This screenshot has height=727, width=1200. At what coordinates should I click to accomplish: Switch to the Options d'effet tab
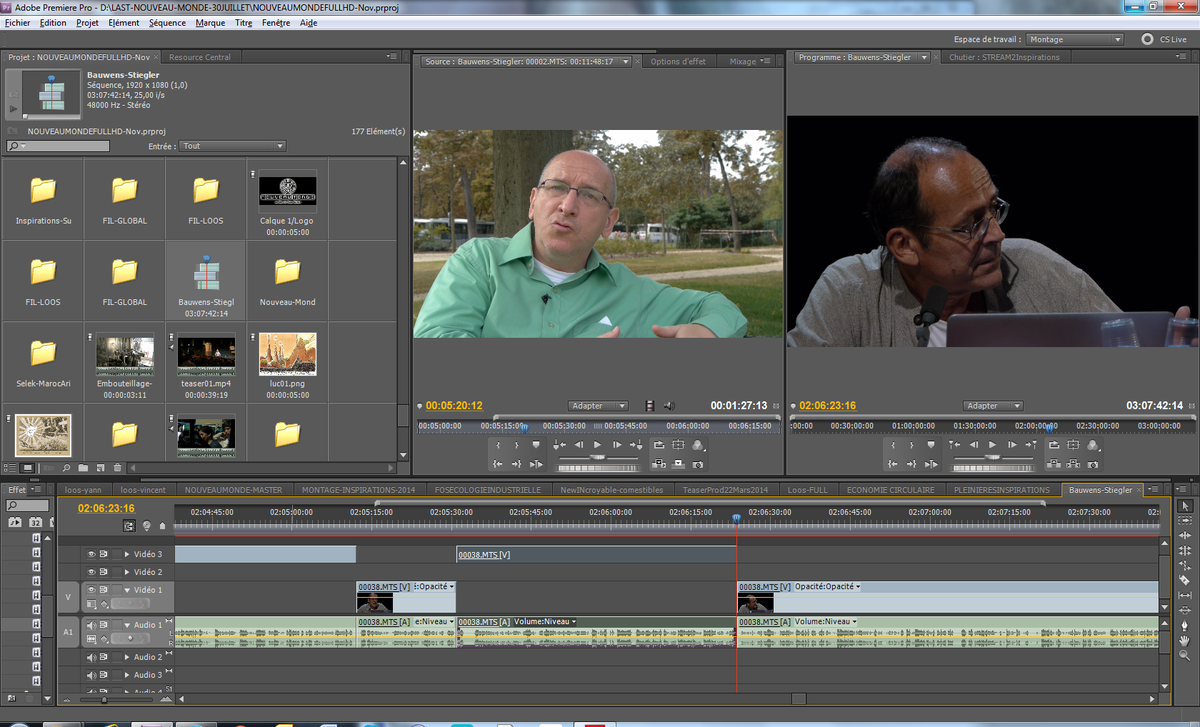[x=678, y=61]
